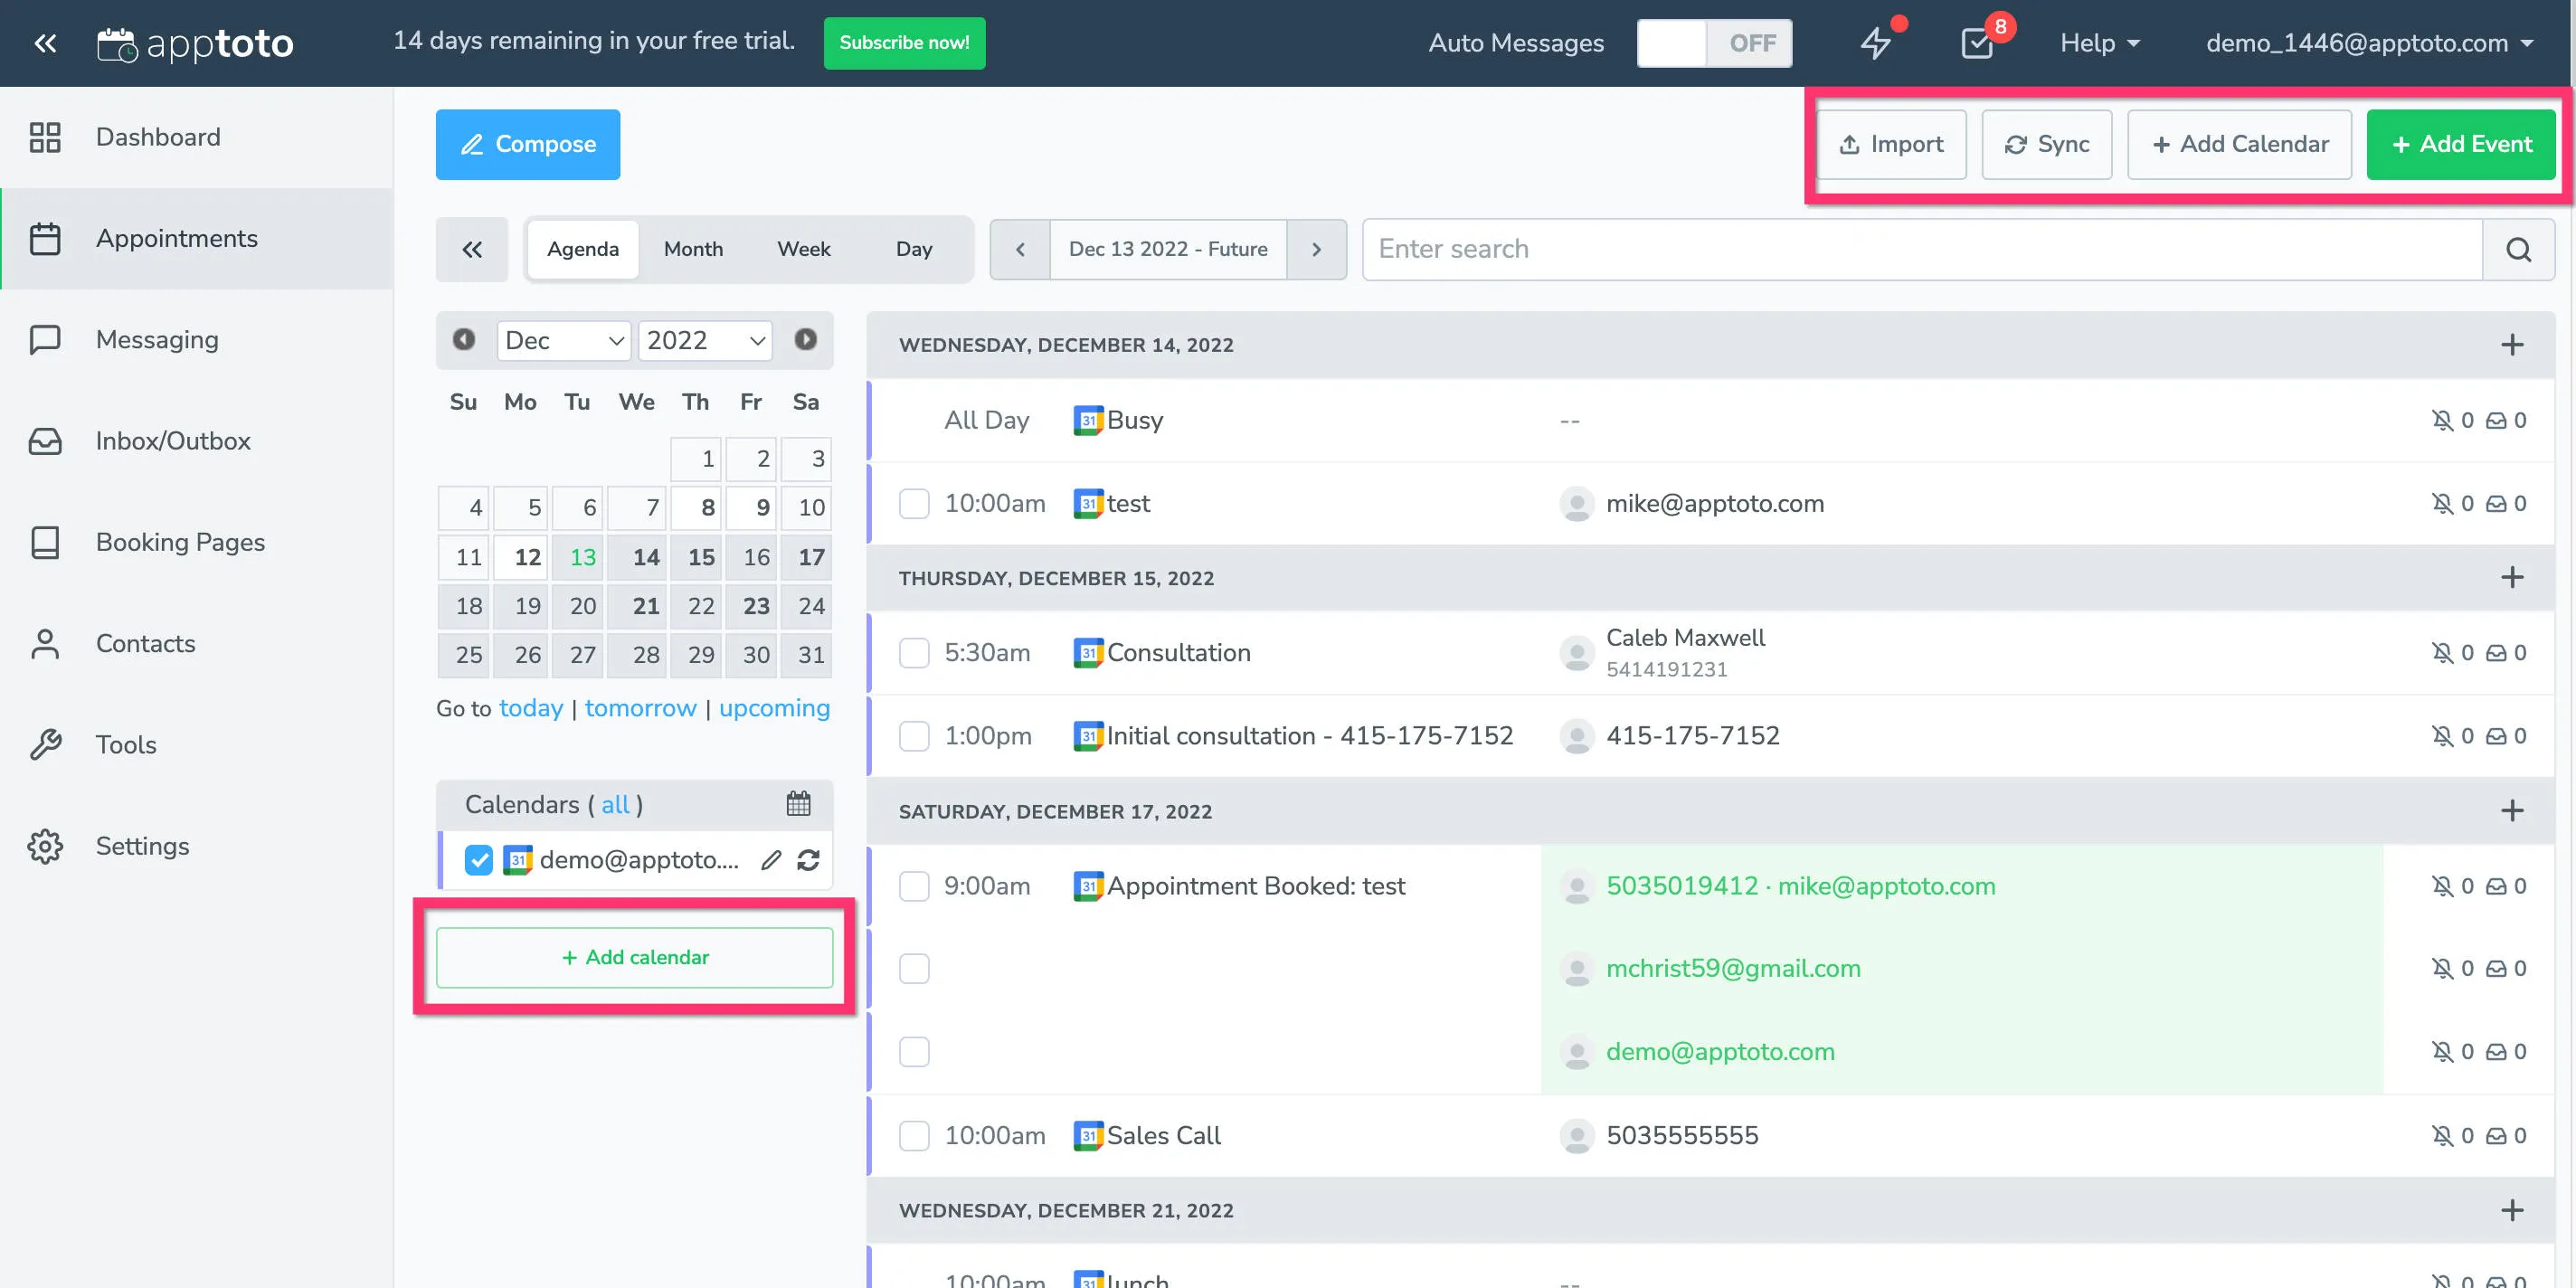Uncheck the demo@apptoto calendar checkbox
Screen dimensions: 2576x1288
[x=479, y=860]
